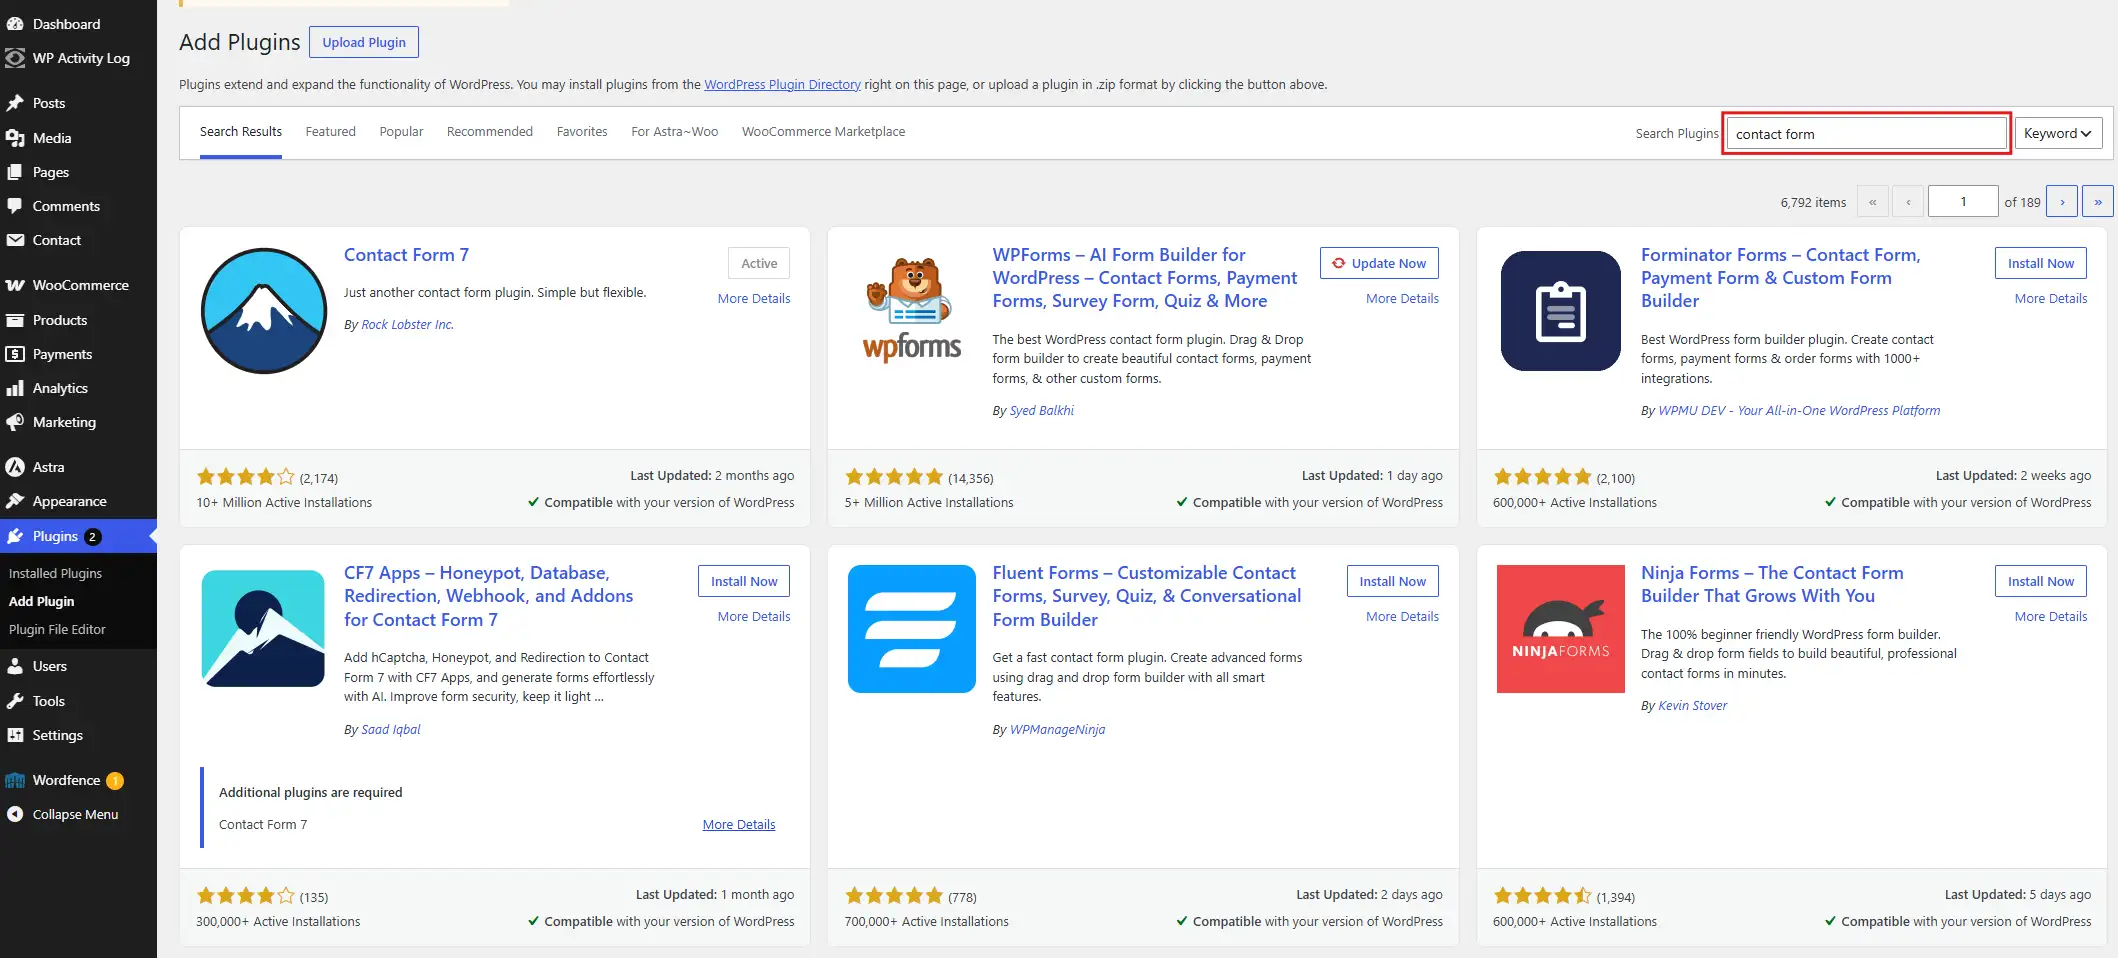Click the Payments dollar icon
Viewport: 2118px width, 958px height.
pos(15,354)
